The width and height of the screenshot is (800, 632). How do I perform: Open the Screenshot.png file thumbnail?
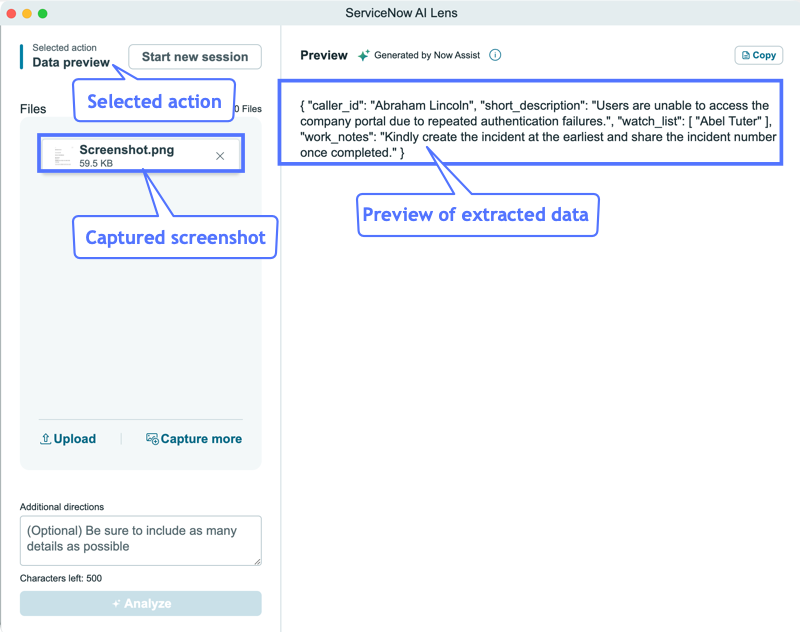coord(62,156)
